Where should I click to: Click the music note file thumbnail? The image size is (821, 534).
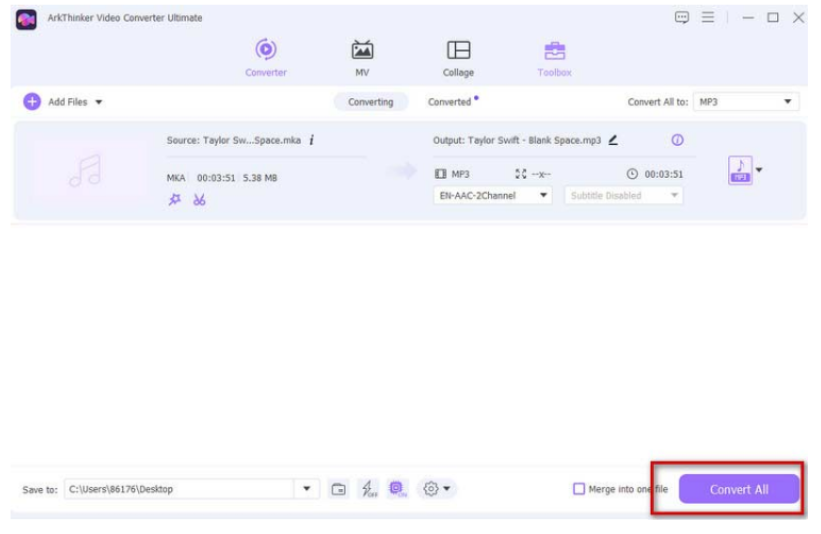click(x=85, y=170)
